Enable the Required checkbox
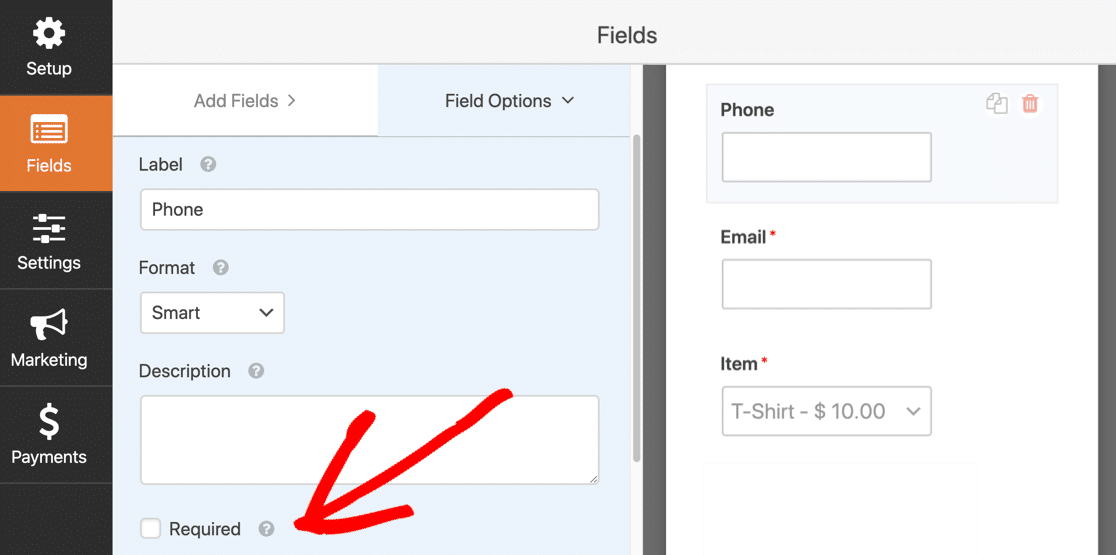 pos(150,529)
